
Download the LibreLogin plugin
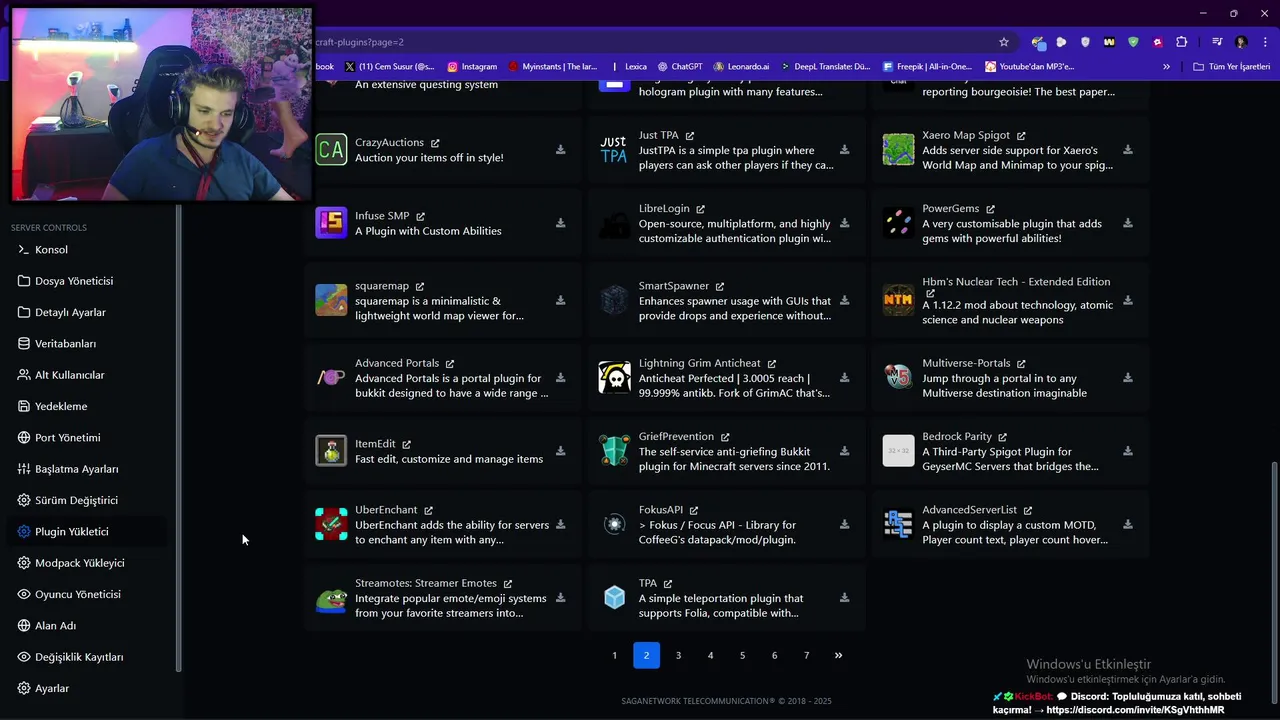tap(844, 223)
